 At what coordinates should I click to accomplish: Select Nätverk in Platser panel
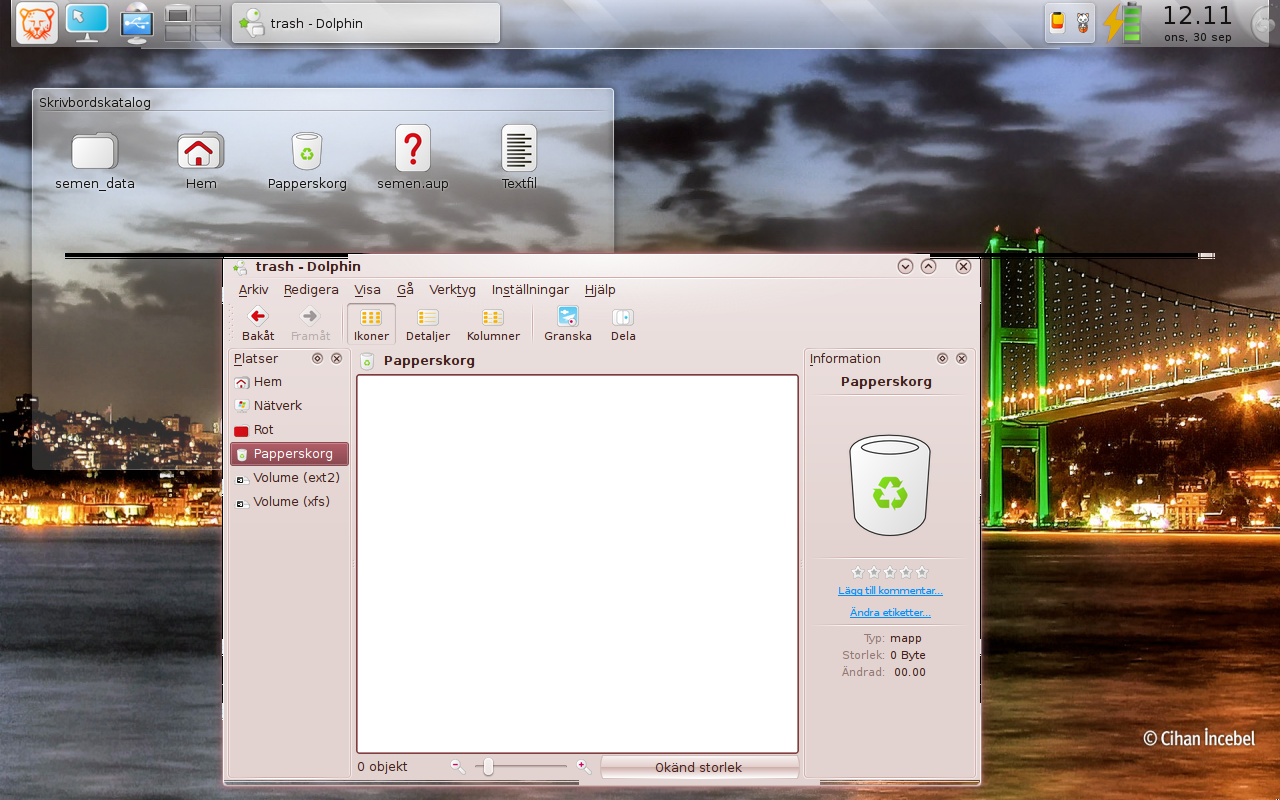click(x=277, y=406)
